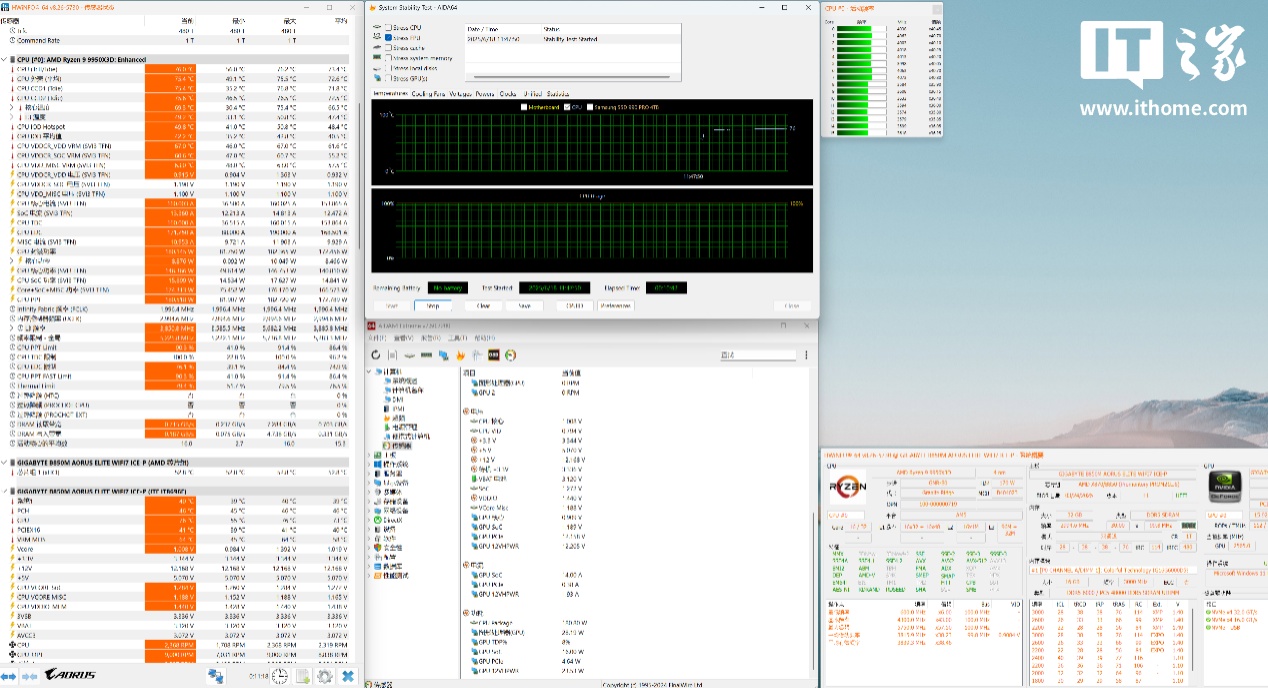Toggle the Motherboard graph checkbox

point(524,106)
